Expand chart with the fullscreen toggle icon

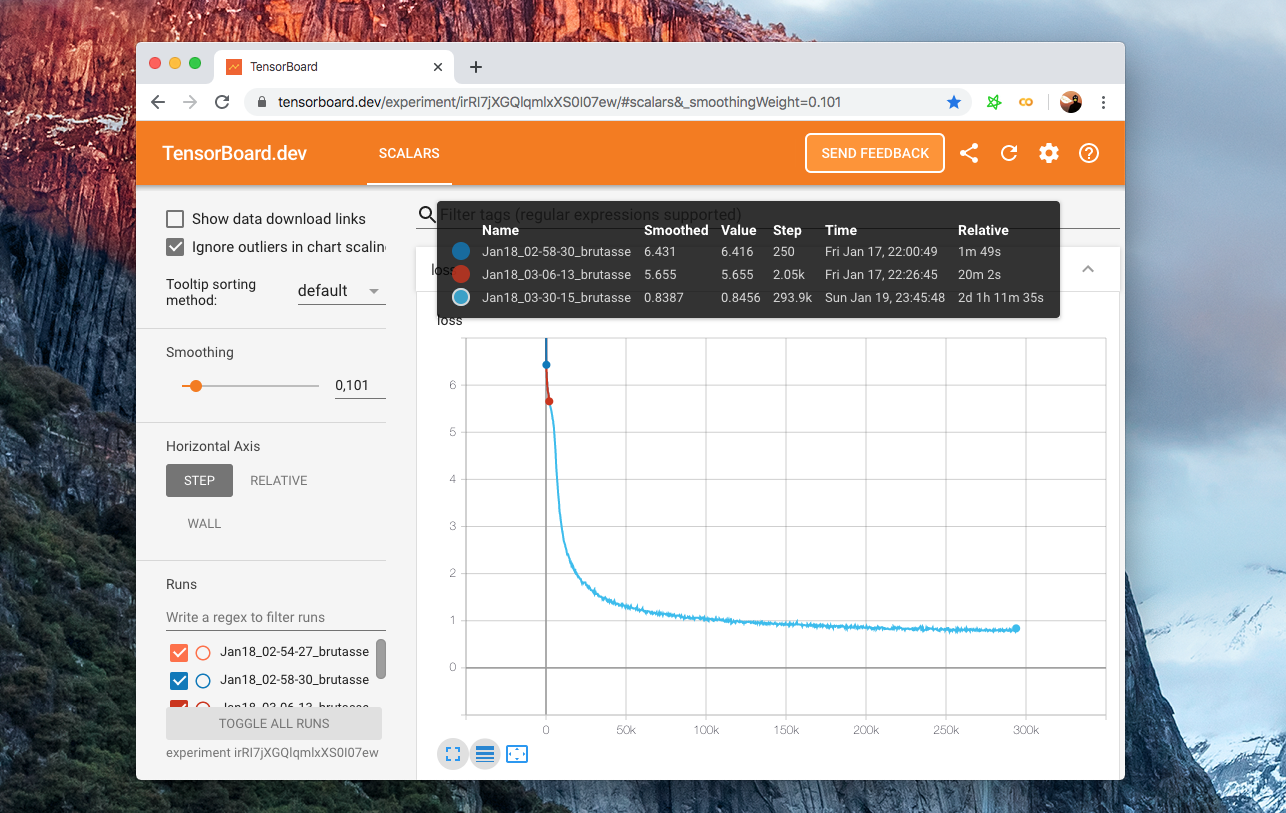[x=453, y=754]
